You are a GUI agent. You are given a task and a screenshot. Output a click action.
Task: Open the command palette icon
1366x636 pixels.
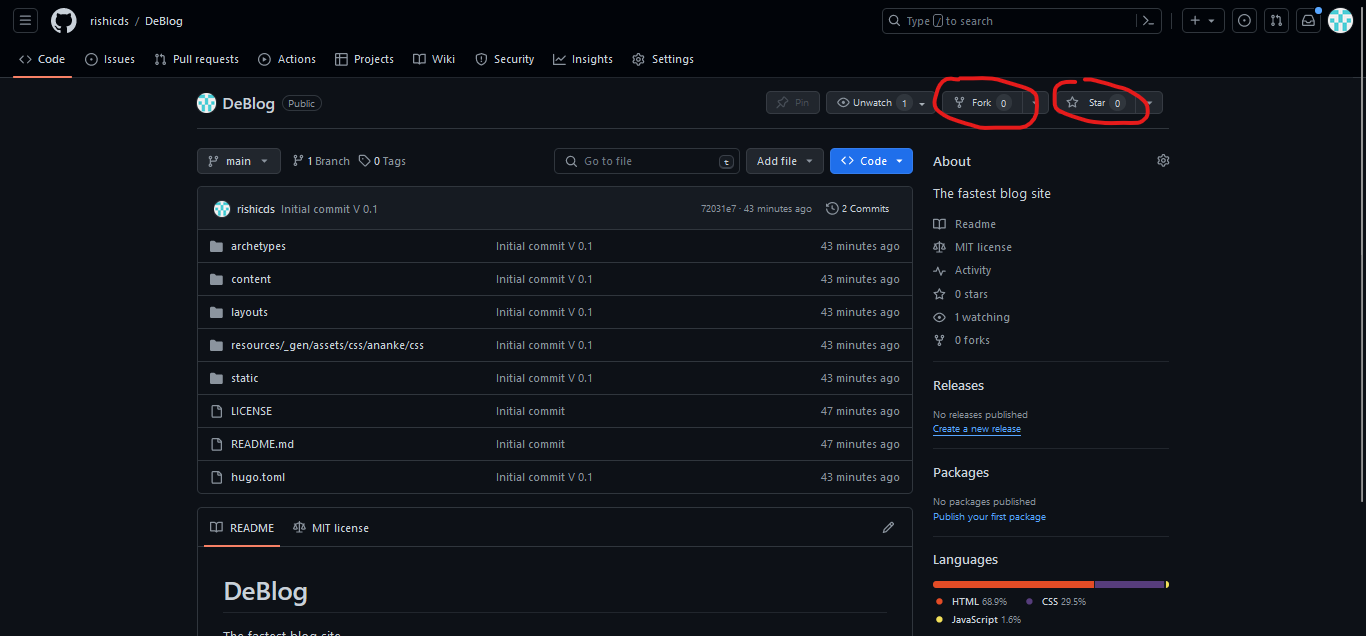click(1149, 21)
